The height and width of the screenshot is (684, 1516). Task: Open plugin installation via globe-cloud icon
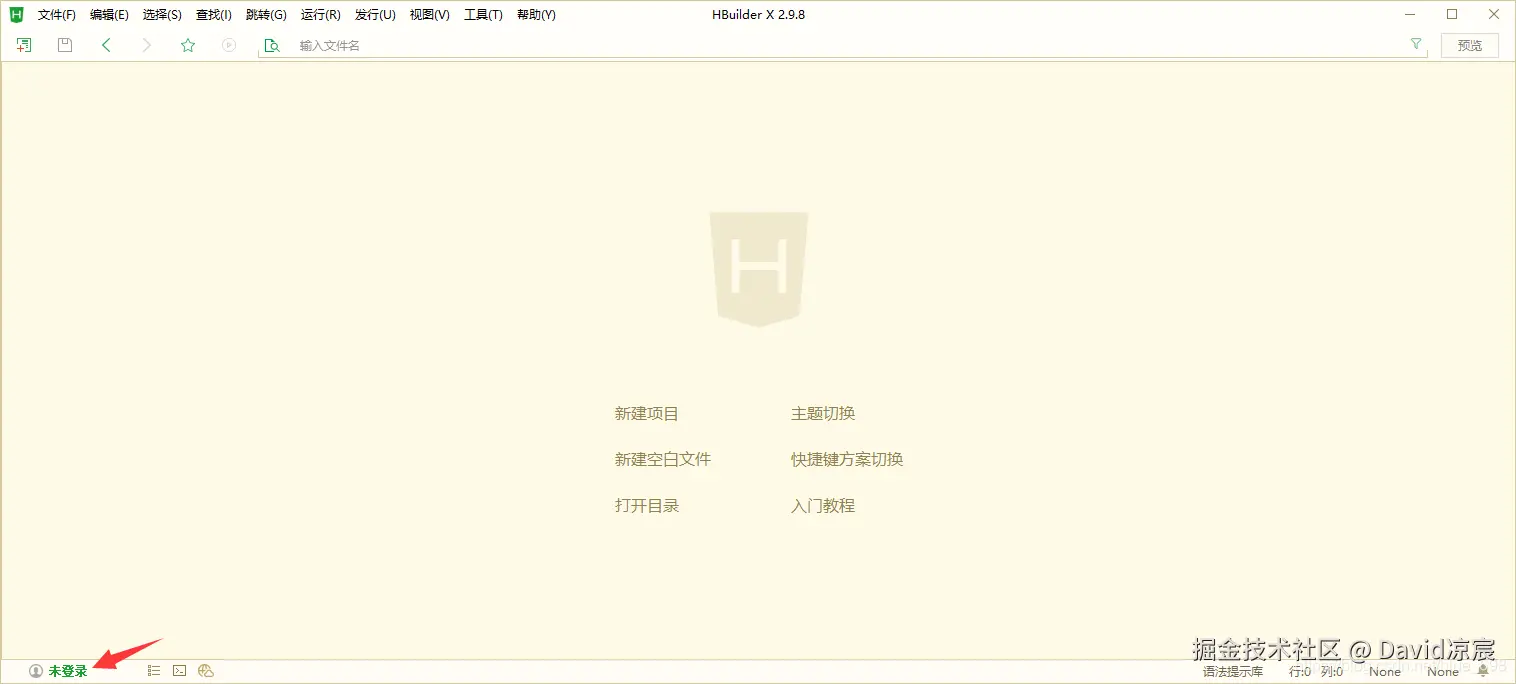click(205, 670)
